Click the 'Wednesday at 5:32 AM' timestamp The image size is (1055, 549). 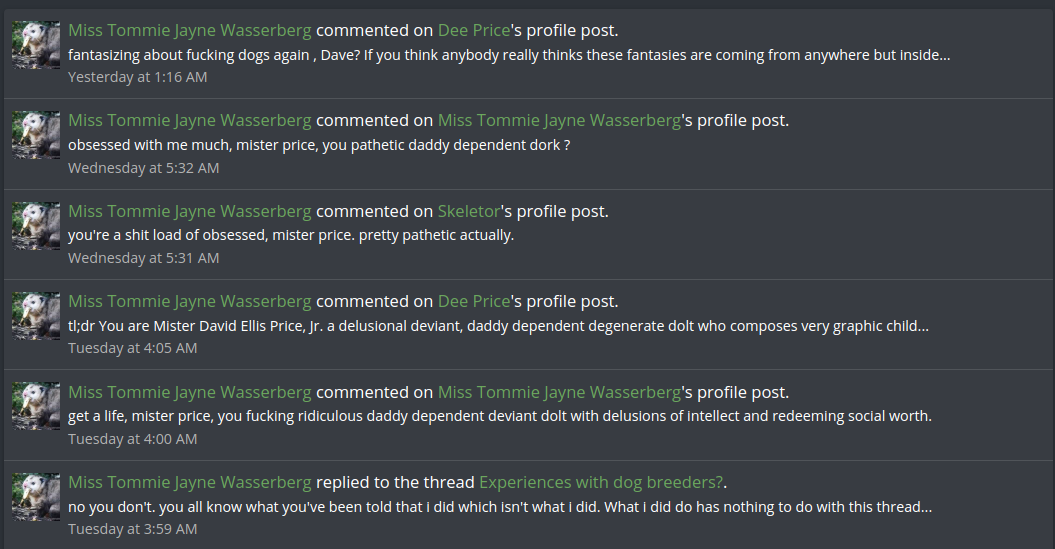pyautogui.click(x=143, y=168)
